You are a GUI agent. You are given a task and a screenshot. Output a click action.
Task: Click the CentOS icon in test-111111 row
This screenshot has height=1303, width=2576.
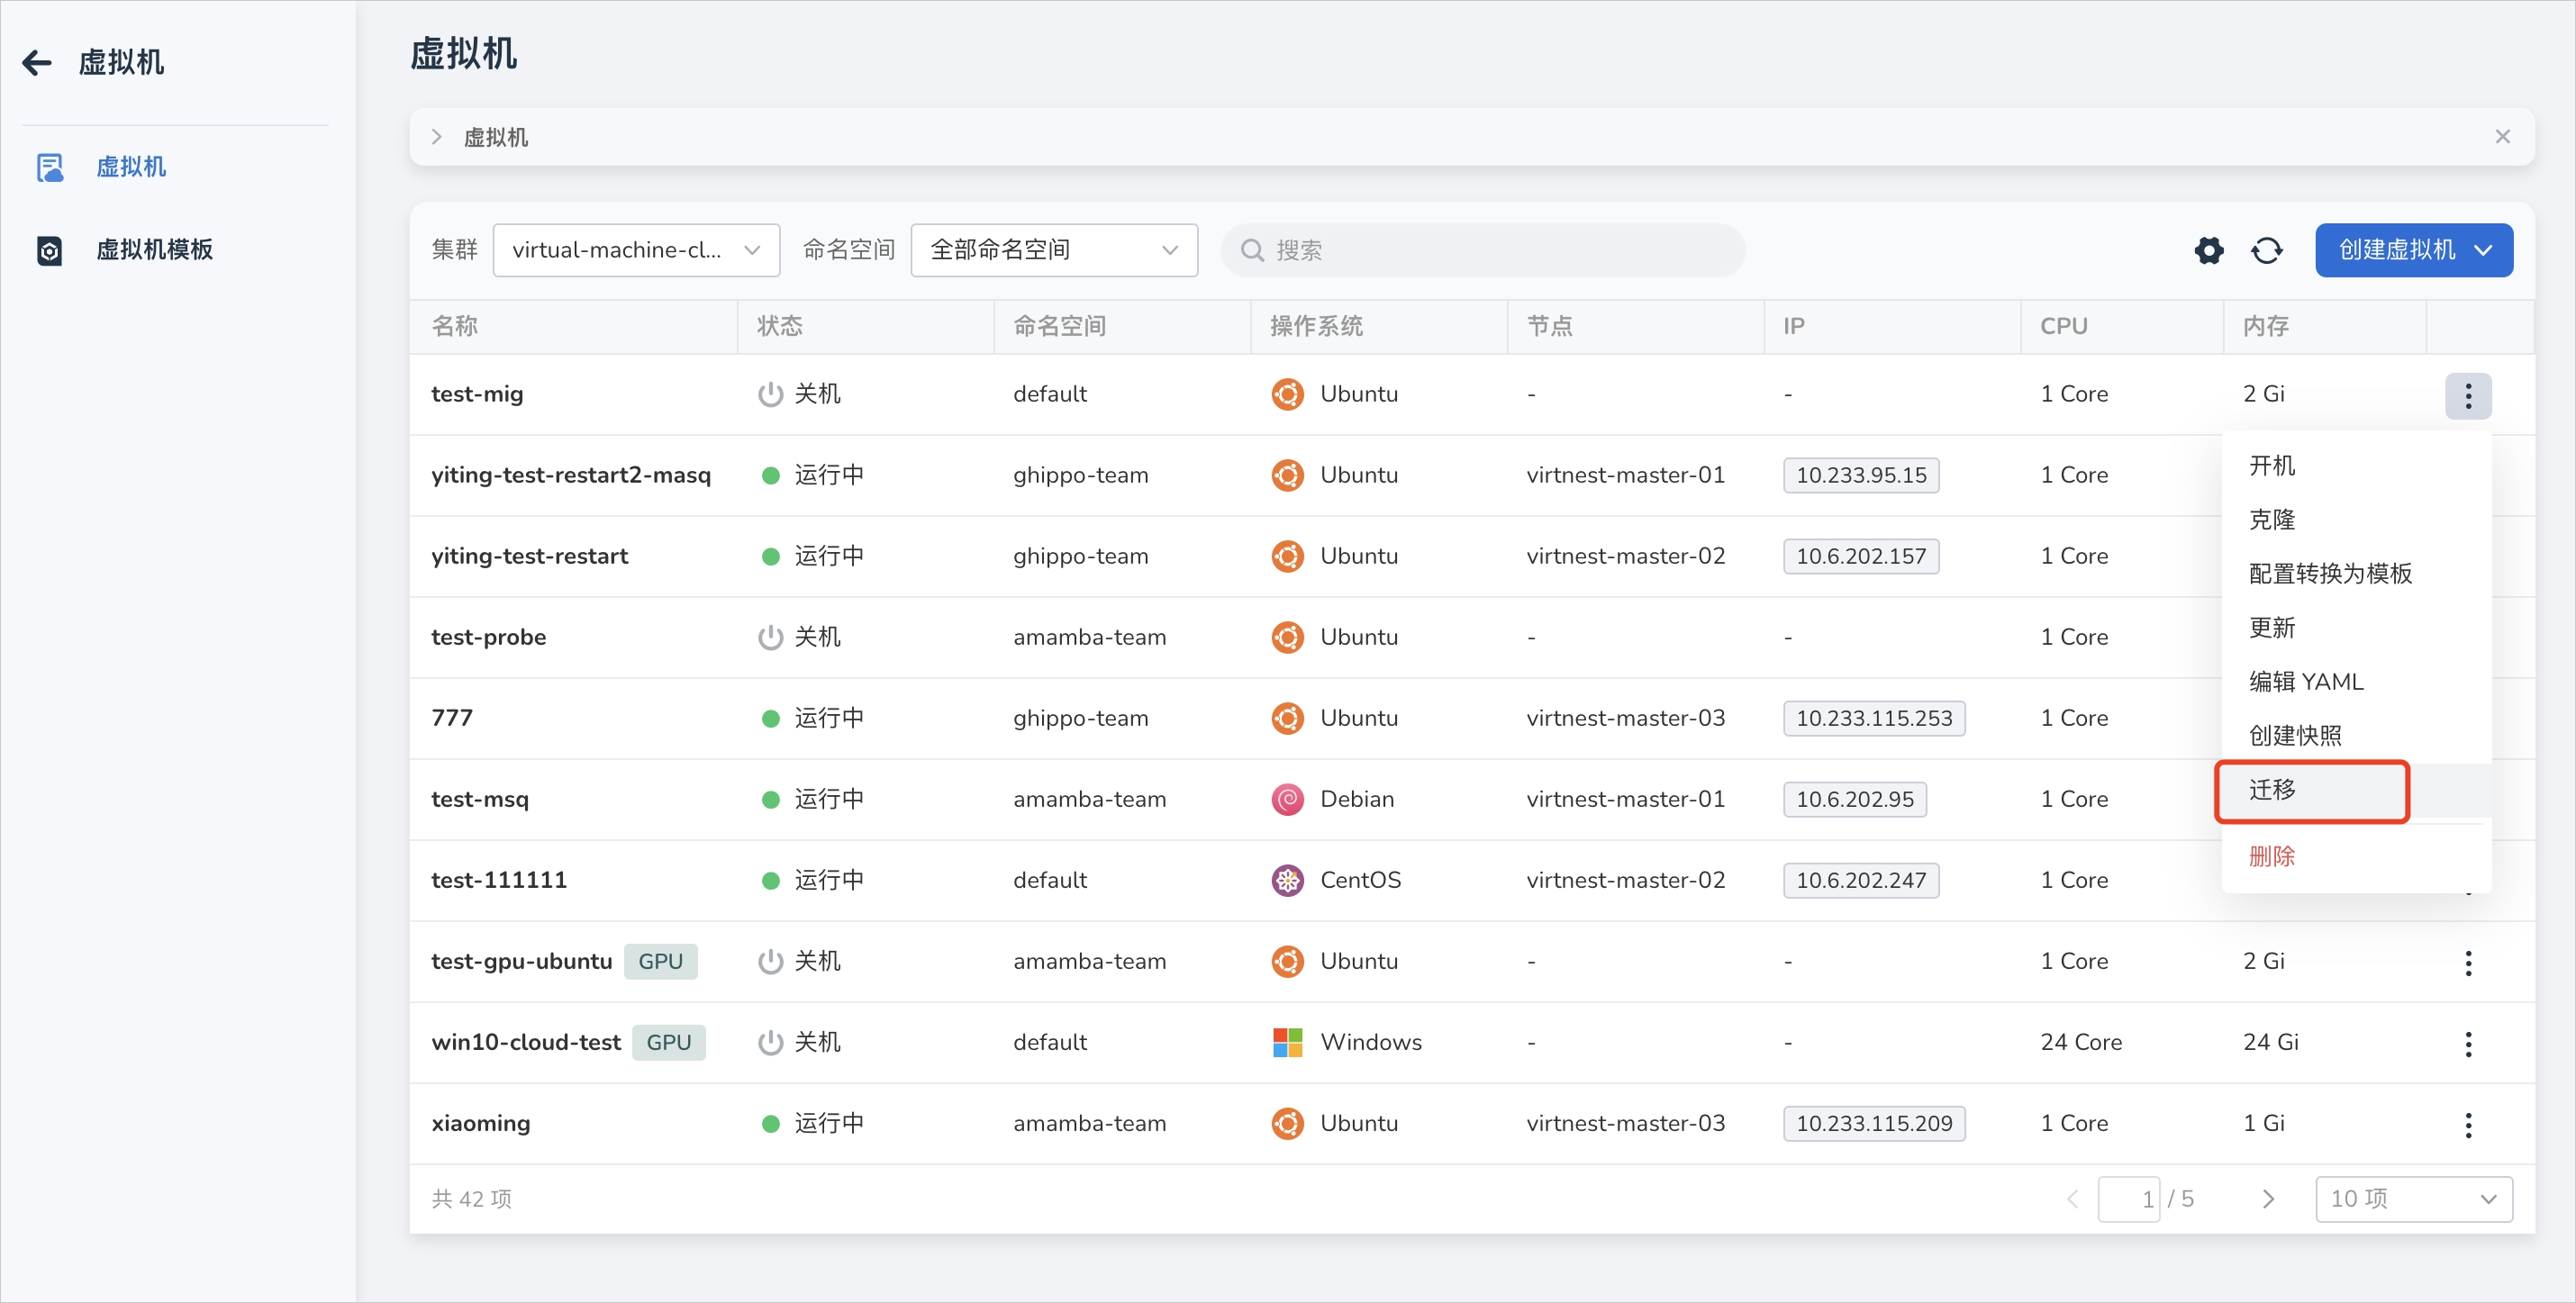coord(1287,880)
